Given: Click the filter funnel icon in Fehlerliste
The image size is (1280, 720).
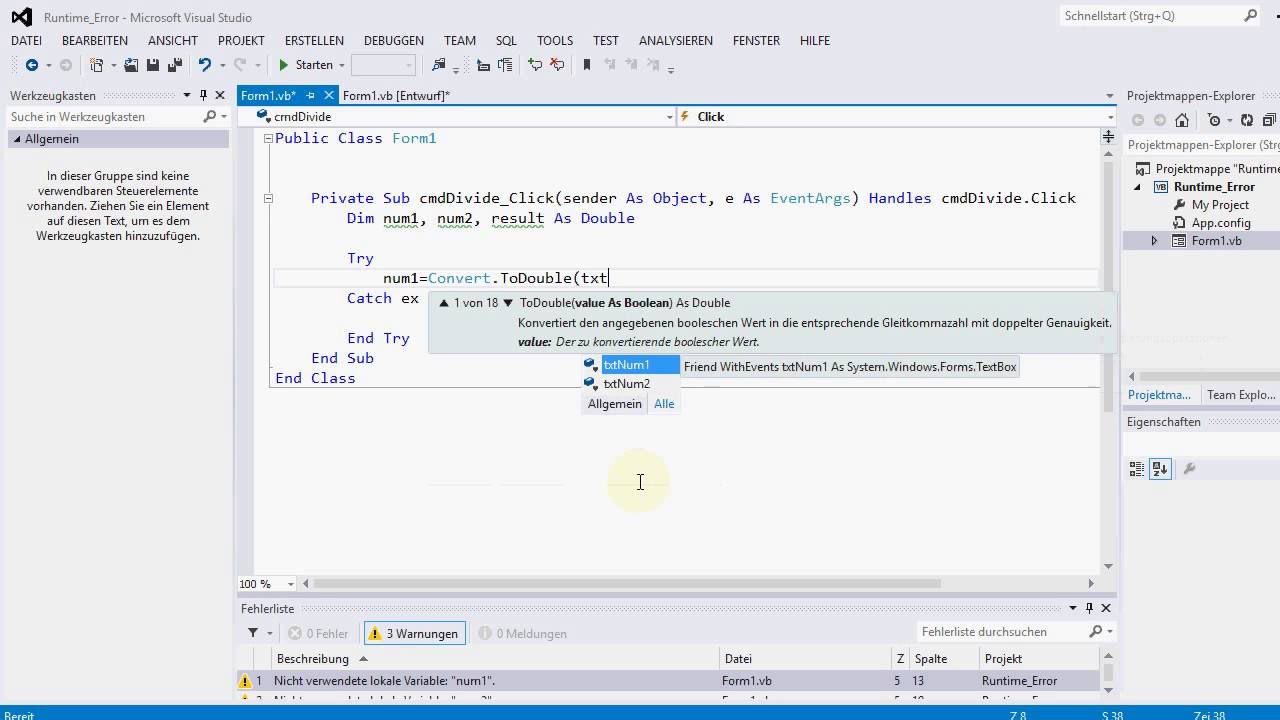Looking at the screenshot, I should click(253, 633).
